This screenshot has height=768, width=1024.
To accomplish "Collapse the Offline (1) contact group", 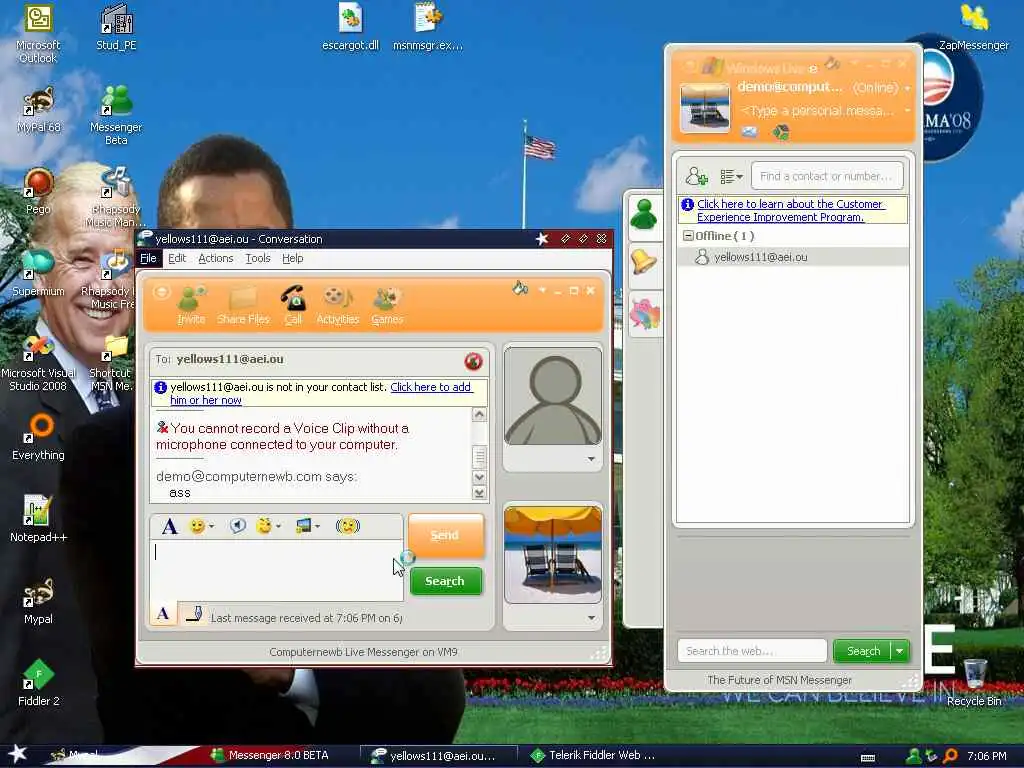I will pyautogui.click(x=688, y=236).
